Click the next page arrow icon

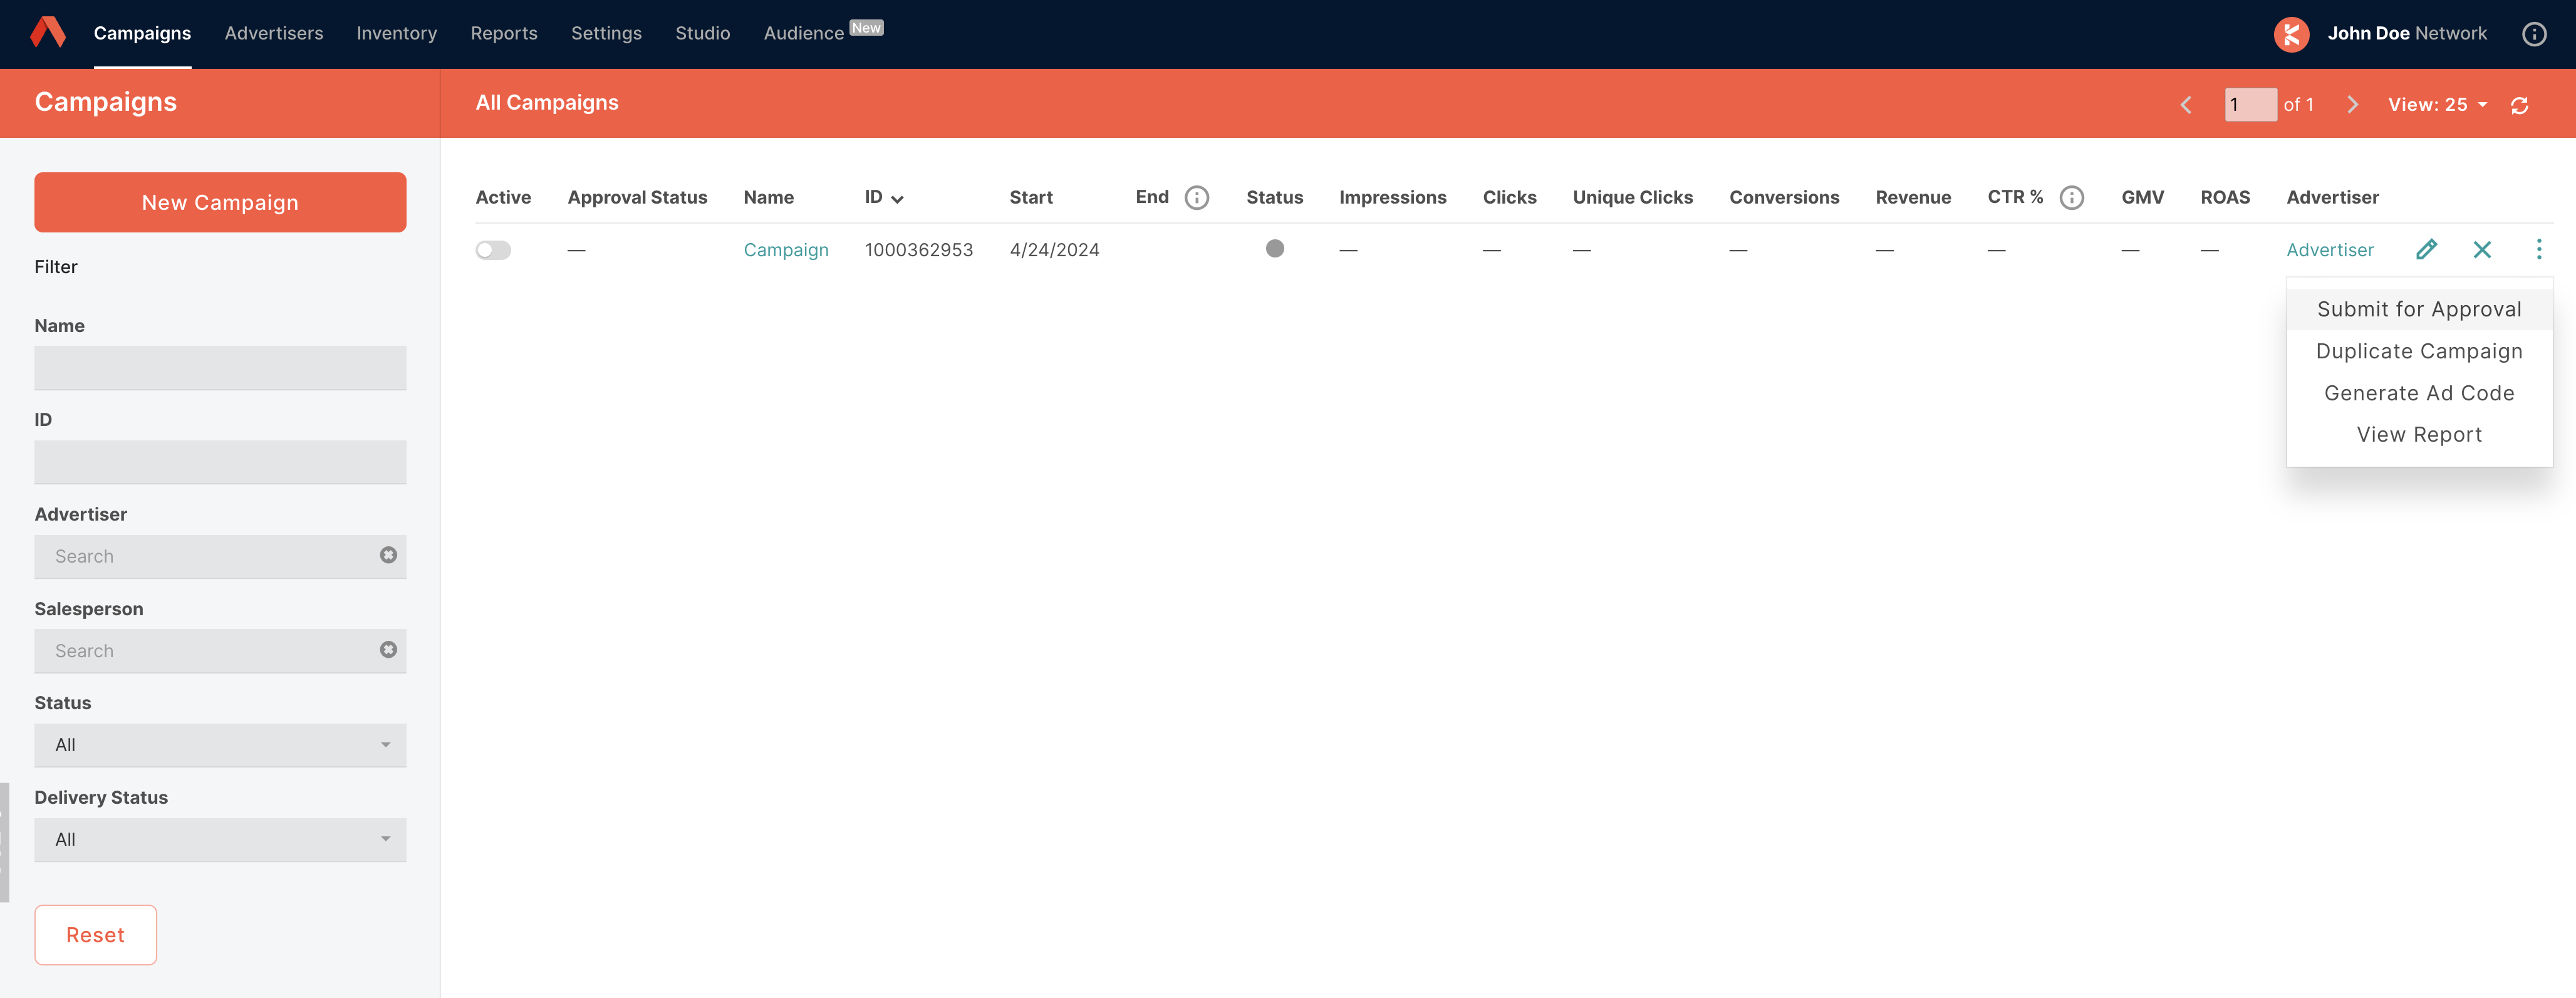tap(2352, 102)
